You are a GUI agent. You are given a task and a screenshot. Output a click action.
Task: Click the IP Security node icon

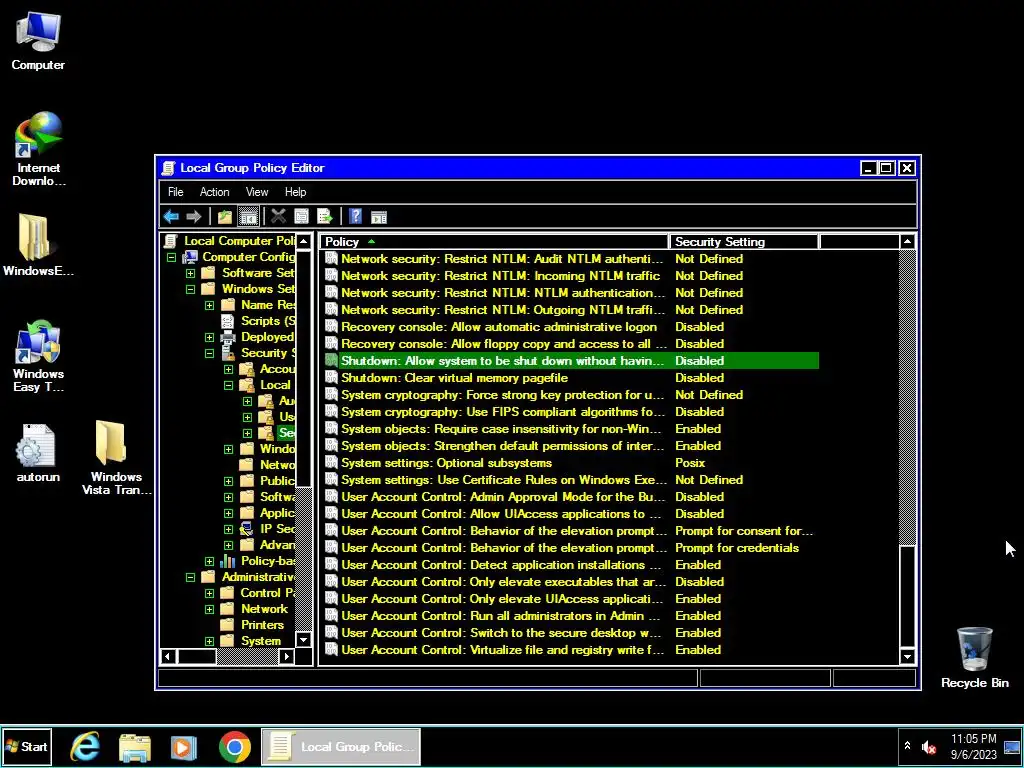tap(246, 529)
